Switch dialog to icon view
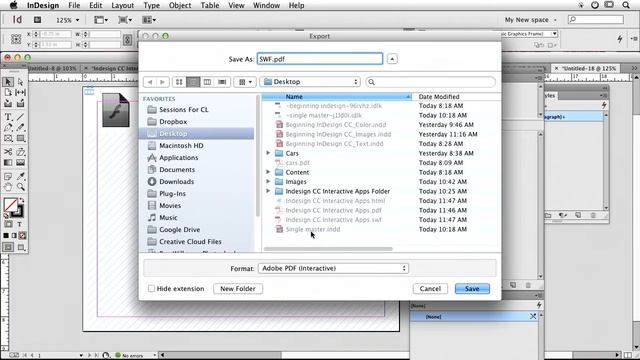 click(x=179, y=82)
